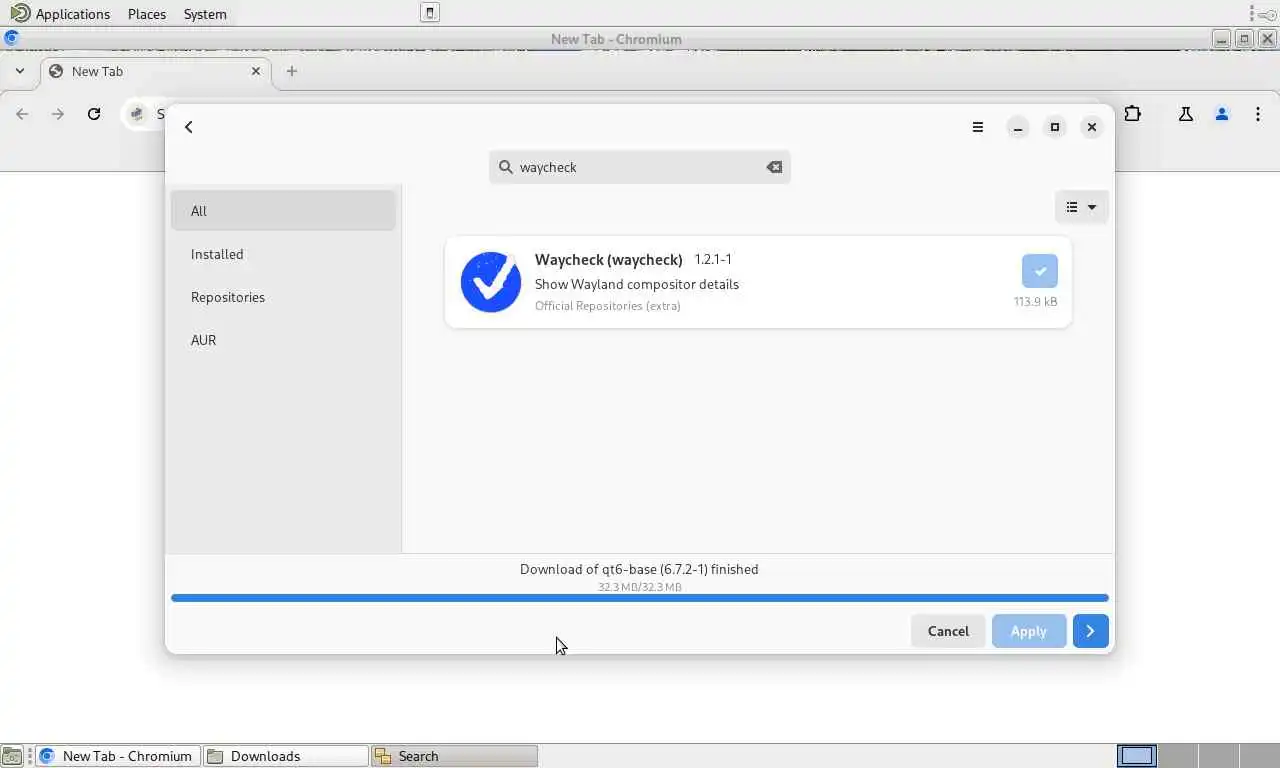Open Chromium tab search dropdown
Viewport: 1280px width, 768px height.
click(19, 71)
